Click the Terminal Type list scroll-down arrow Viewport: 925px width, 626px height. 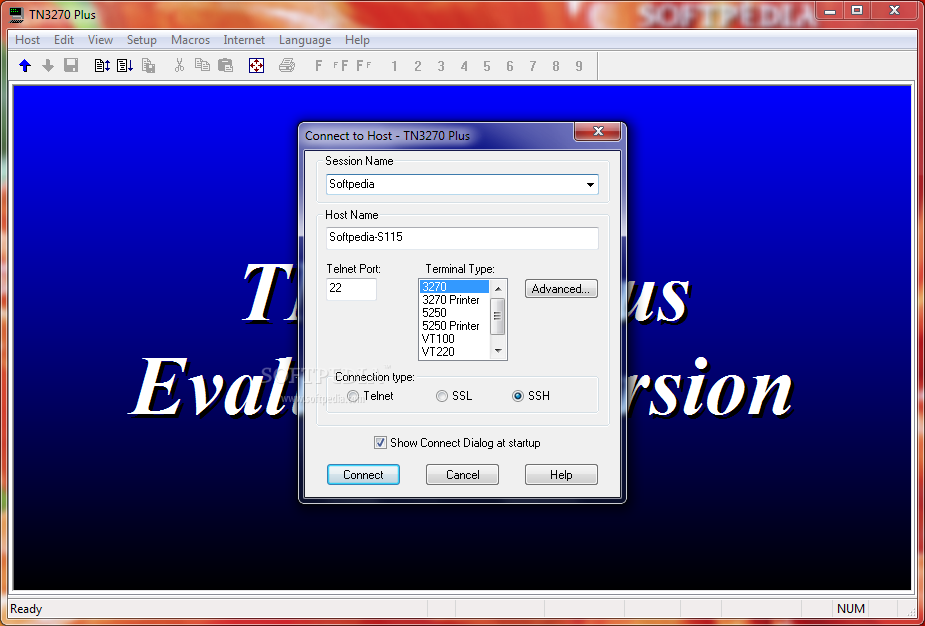[x=498, y=351]
